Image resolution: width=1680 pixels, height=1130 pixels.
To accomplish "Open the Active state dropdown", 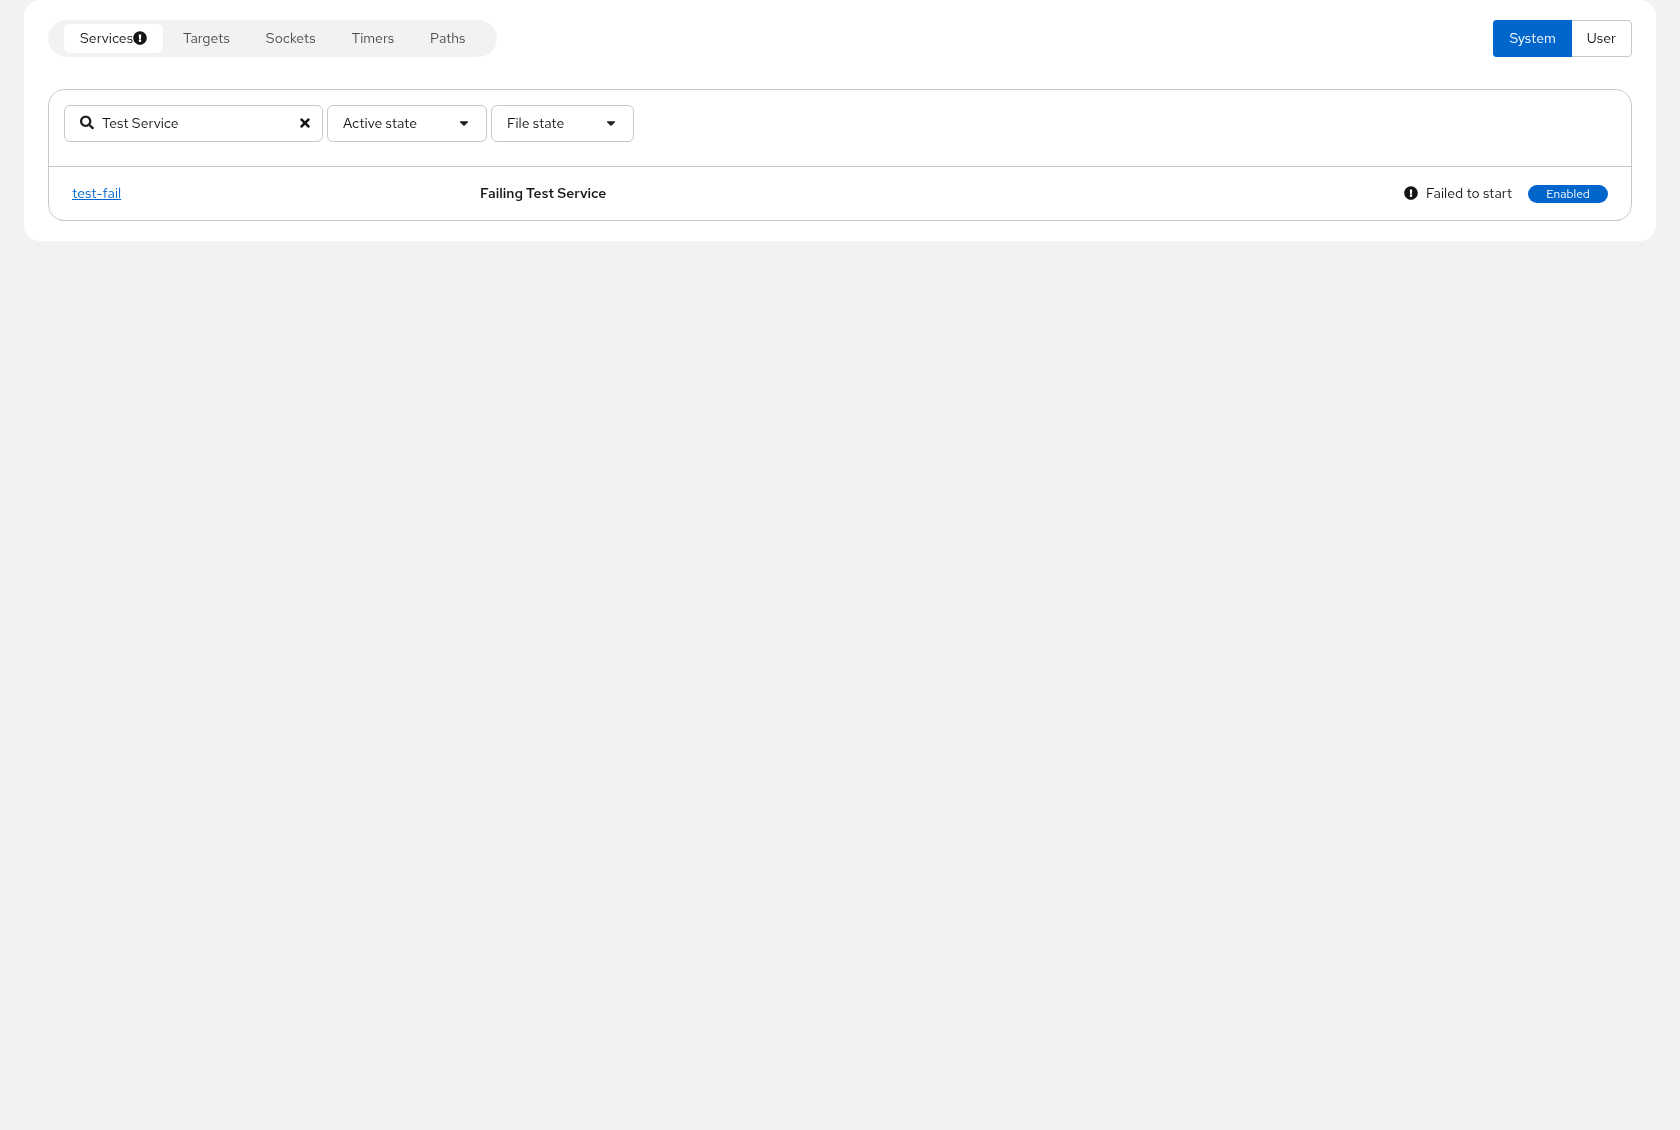I will (407, 123).
